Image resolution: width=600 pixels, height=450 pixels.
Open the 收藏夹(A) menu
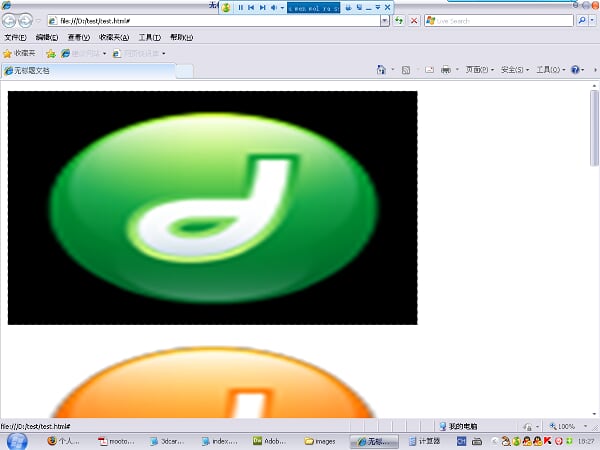click(x=114, y=37)
